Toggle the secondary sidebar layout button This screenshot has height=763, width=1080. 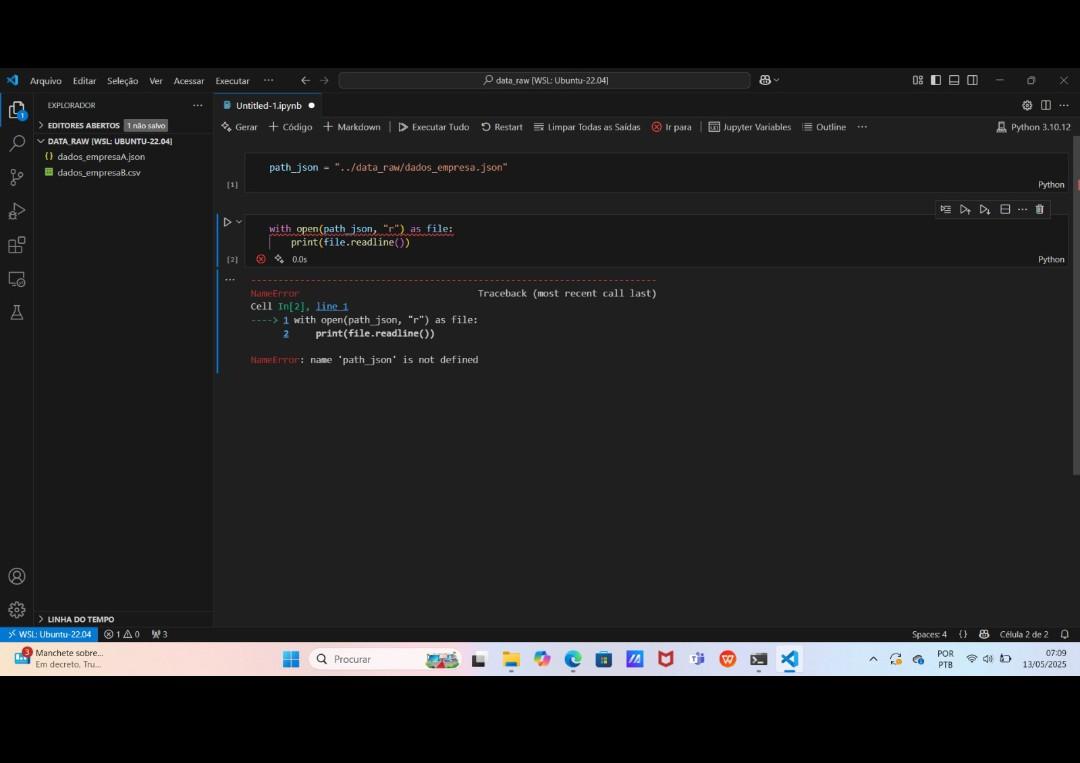(973, 81)
